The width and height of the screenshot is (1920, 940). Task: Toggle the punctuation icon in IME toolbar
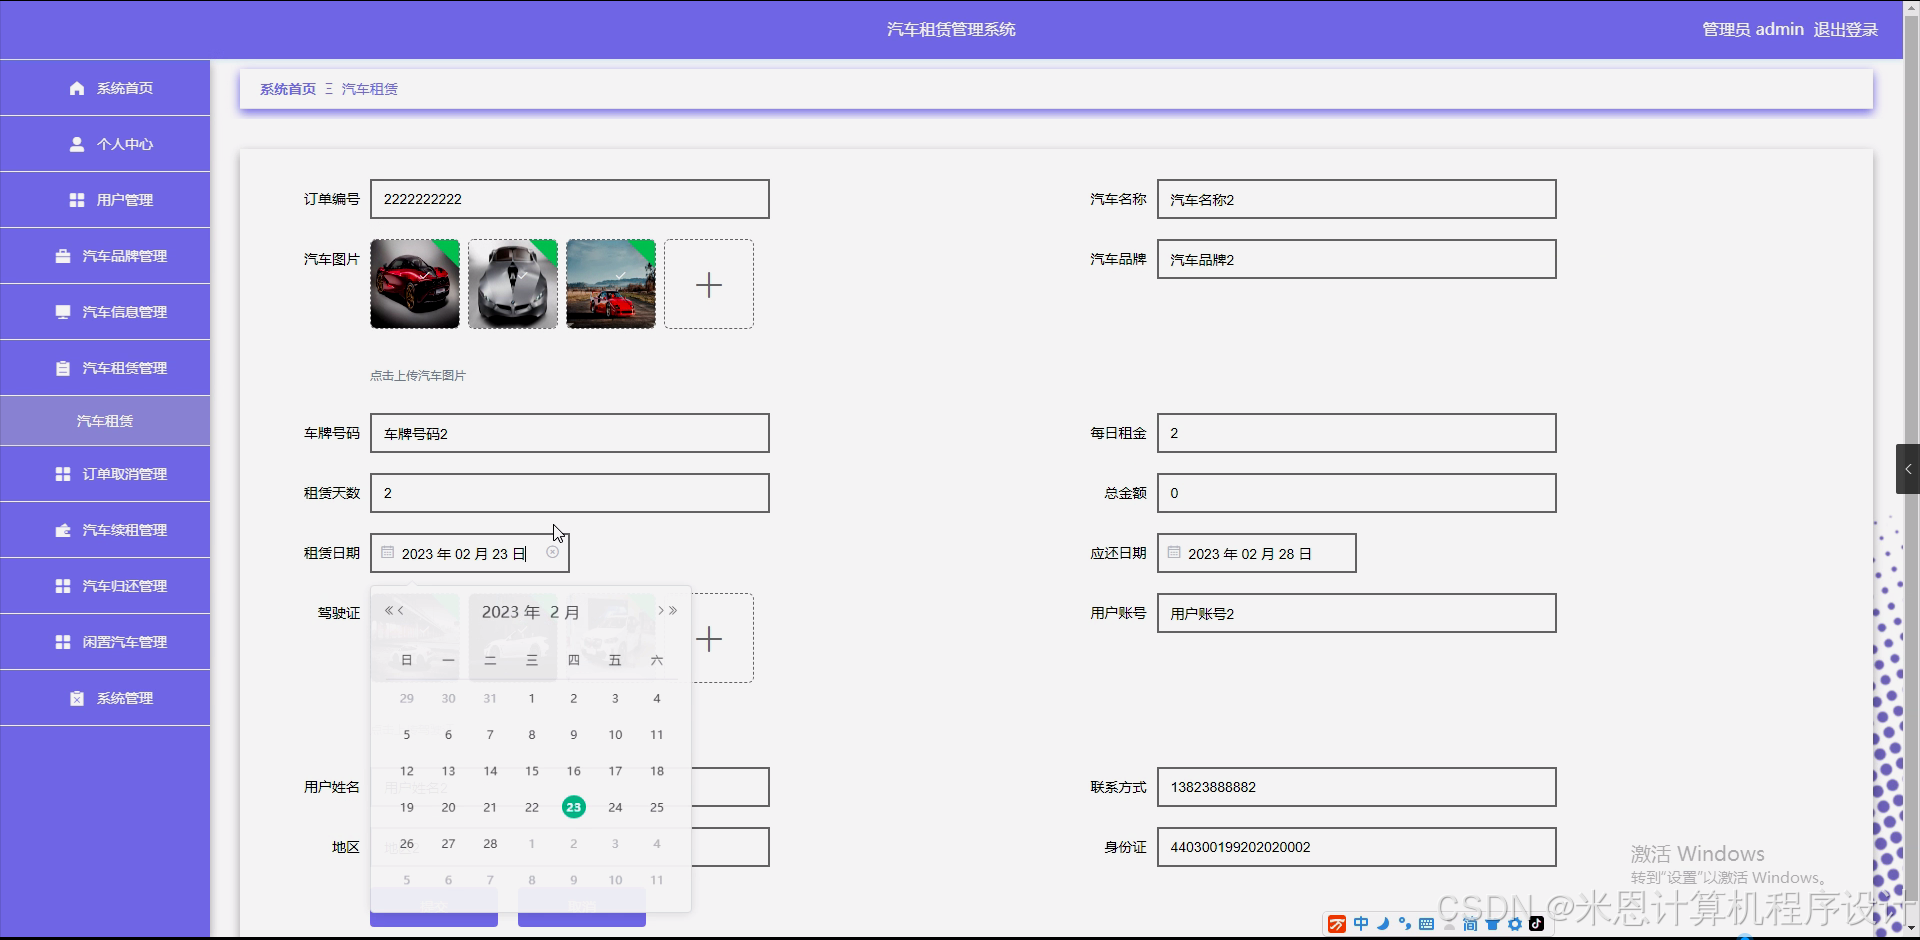click(x=1405, y=924)
